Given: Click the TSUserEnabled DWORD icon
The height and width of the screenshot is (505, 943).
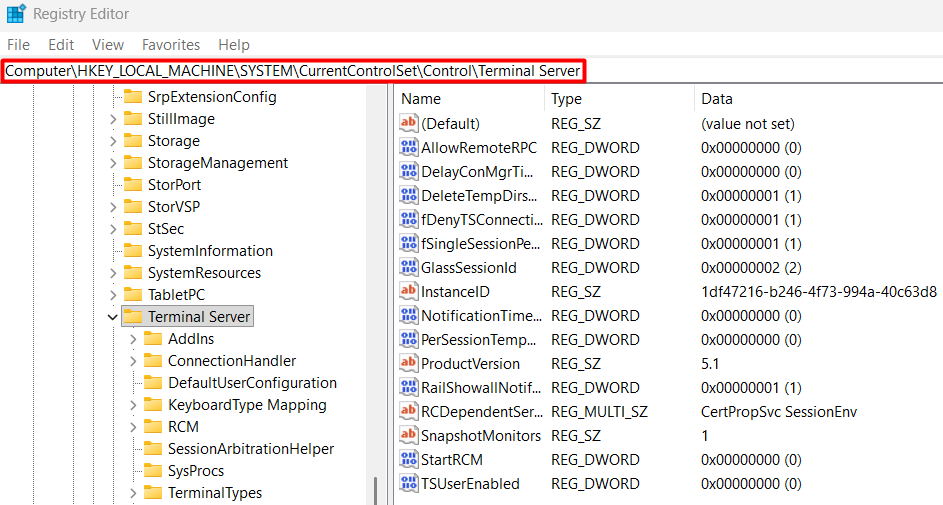Looking at the screenshot, I should (x=408, y=484).
